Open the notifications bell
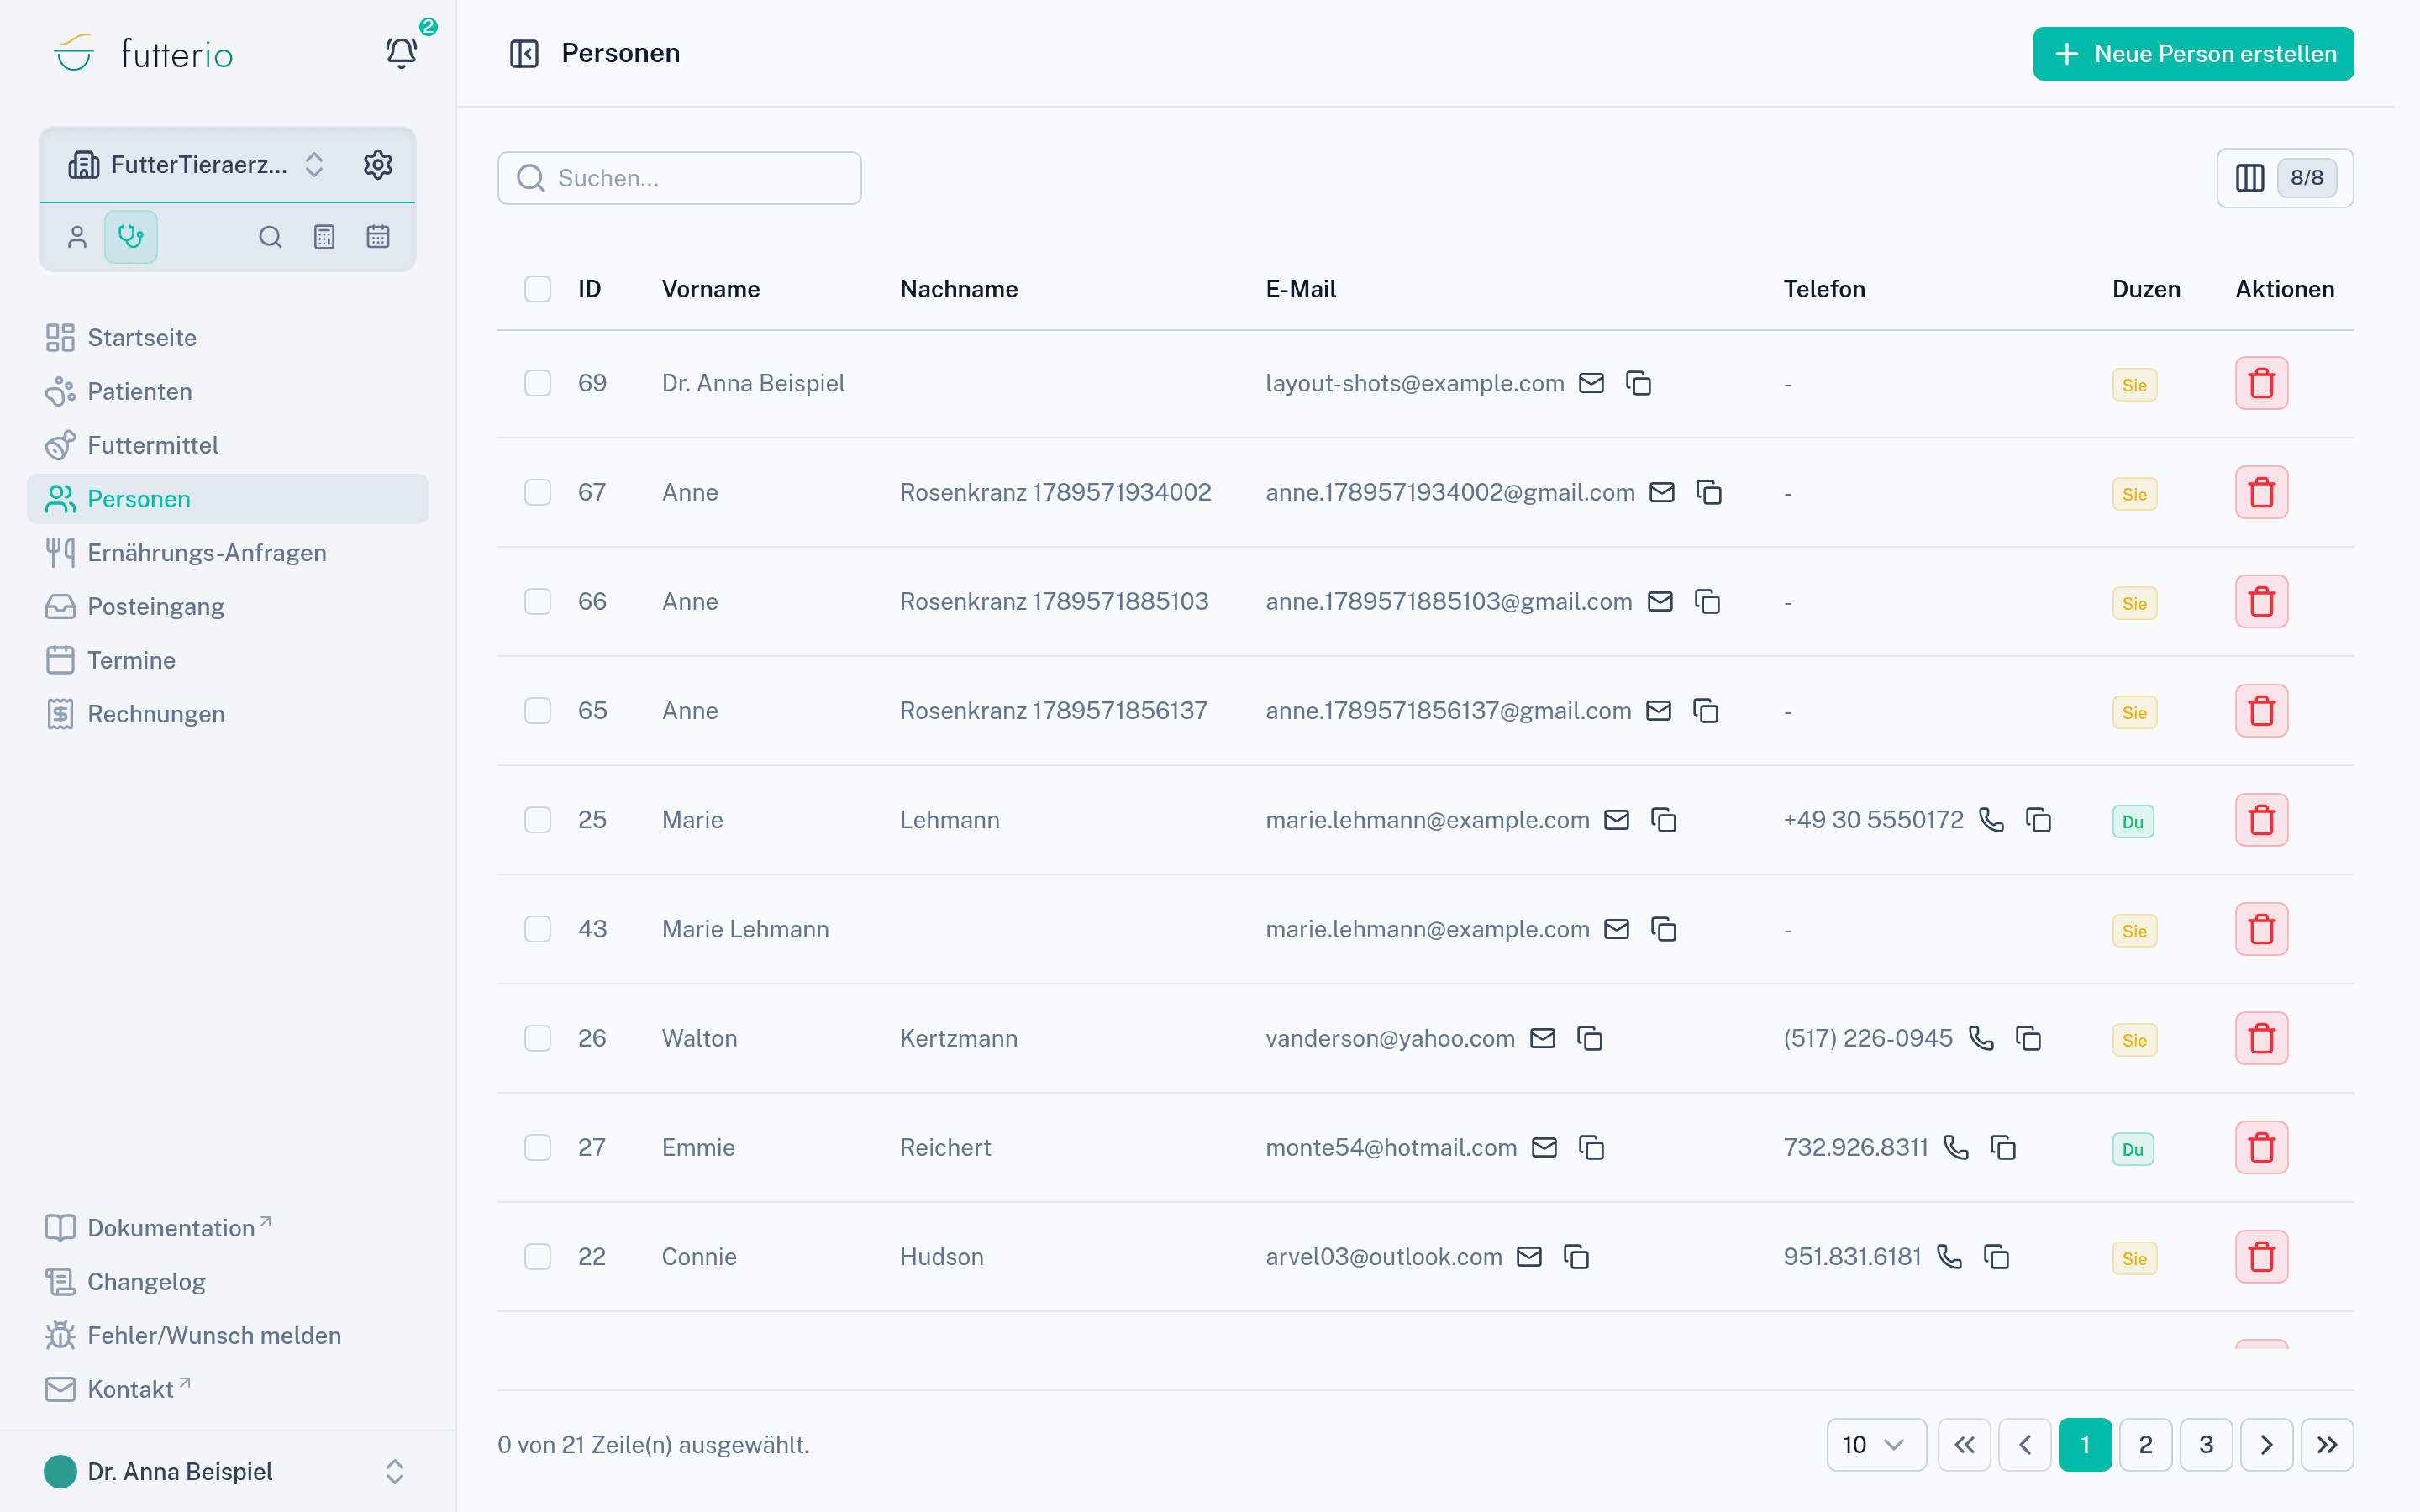 (x=401, y=53)
